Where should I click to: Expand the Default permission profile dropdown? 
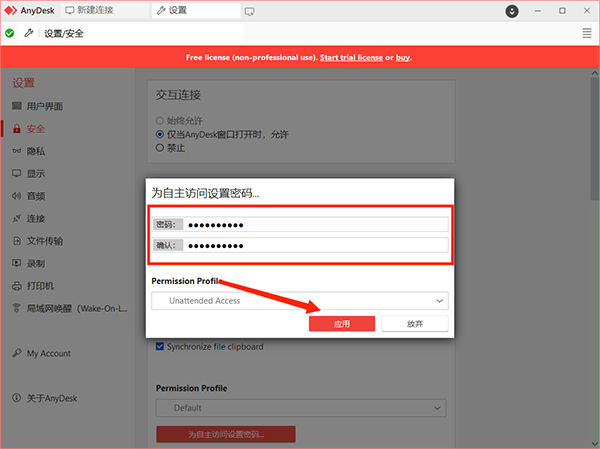coord(301,408)
